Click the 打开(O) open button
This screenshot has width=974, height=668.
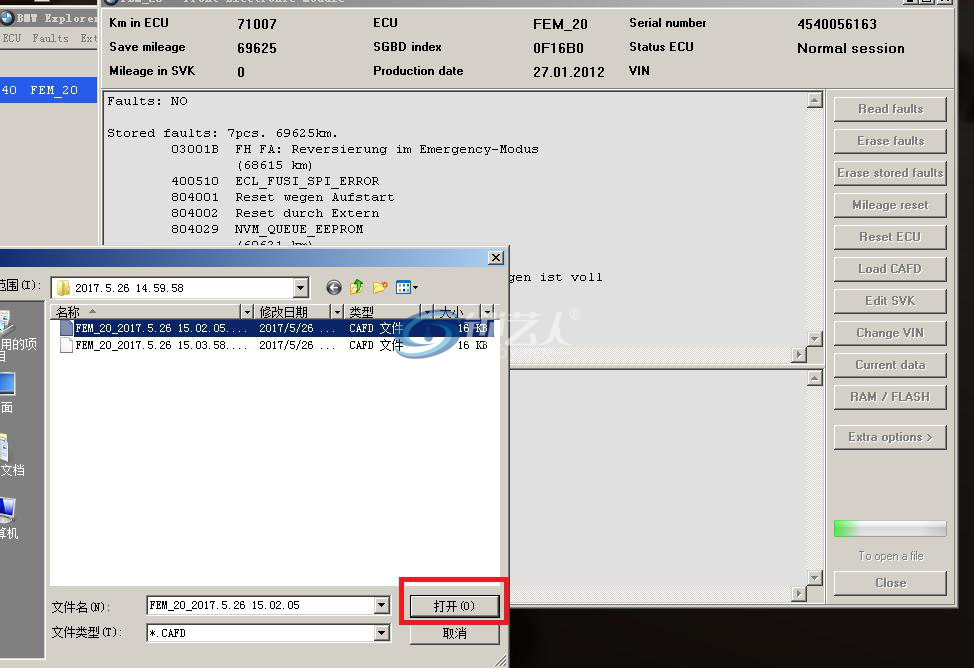(x=454, y=606)
